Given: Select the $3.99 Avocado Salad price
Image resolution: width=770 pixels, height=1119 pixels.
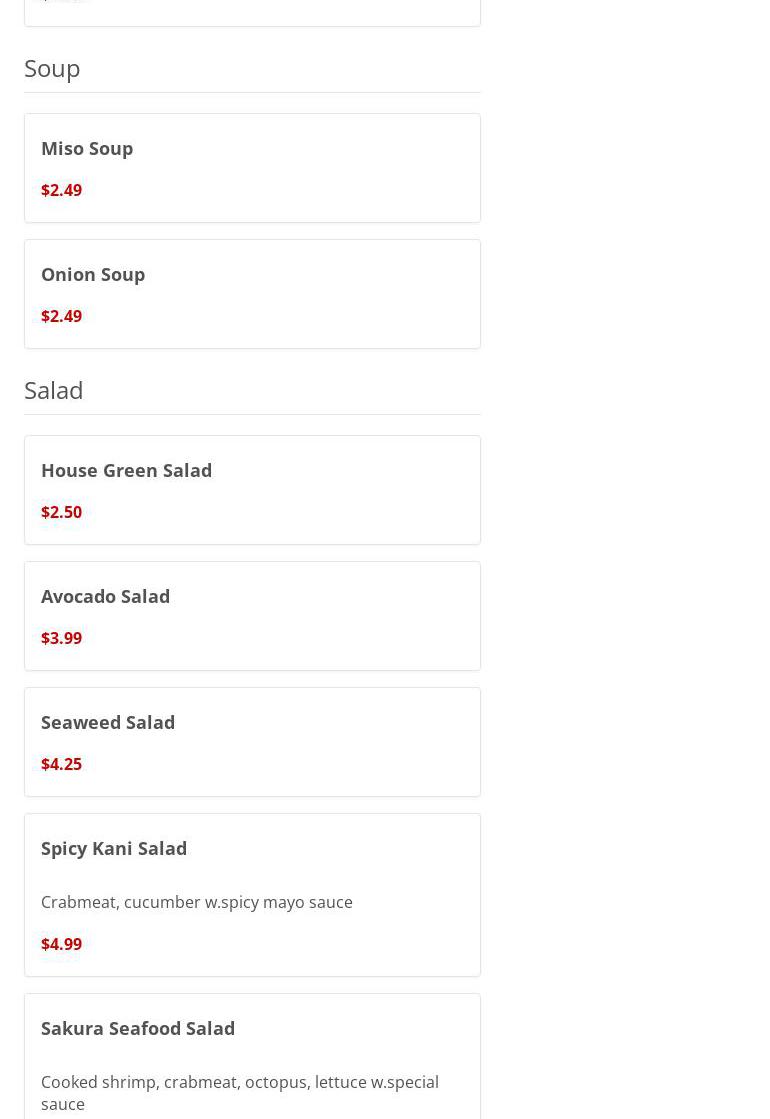Looking at the screenshot, I should tap(61, 638).
